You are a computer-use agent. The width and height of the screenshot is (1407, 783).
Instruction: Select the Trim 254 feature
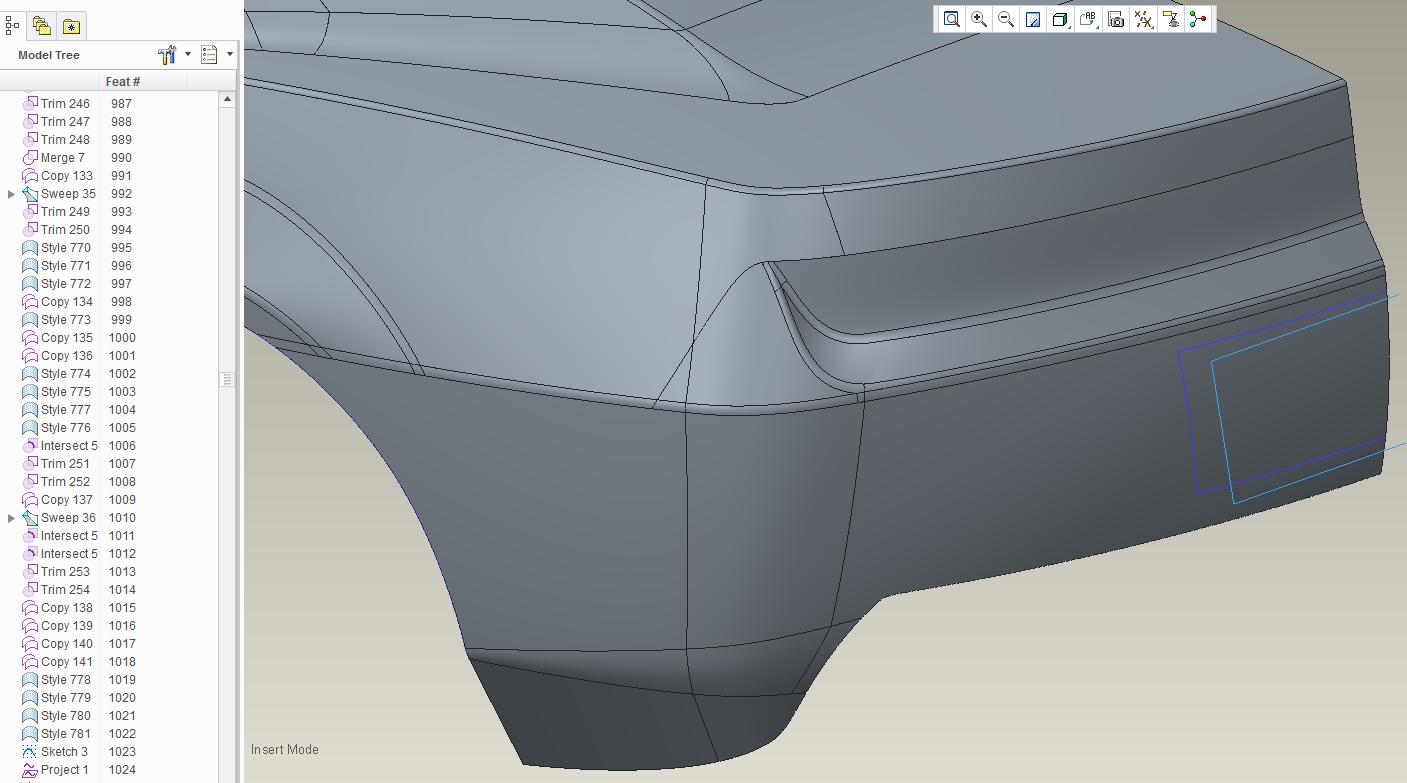tap(65, 590)
